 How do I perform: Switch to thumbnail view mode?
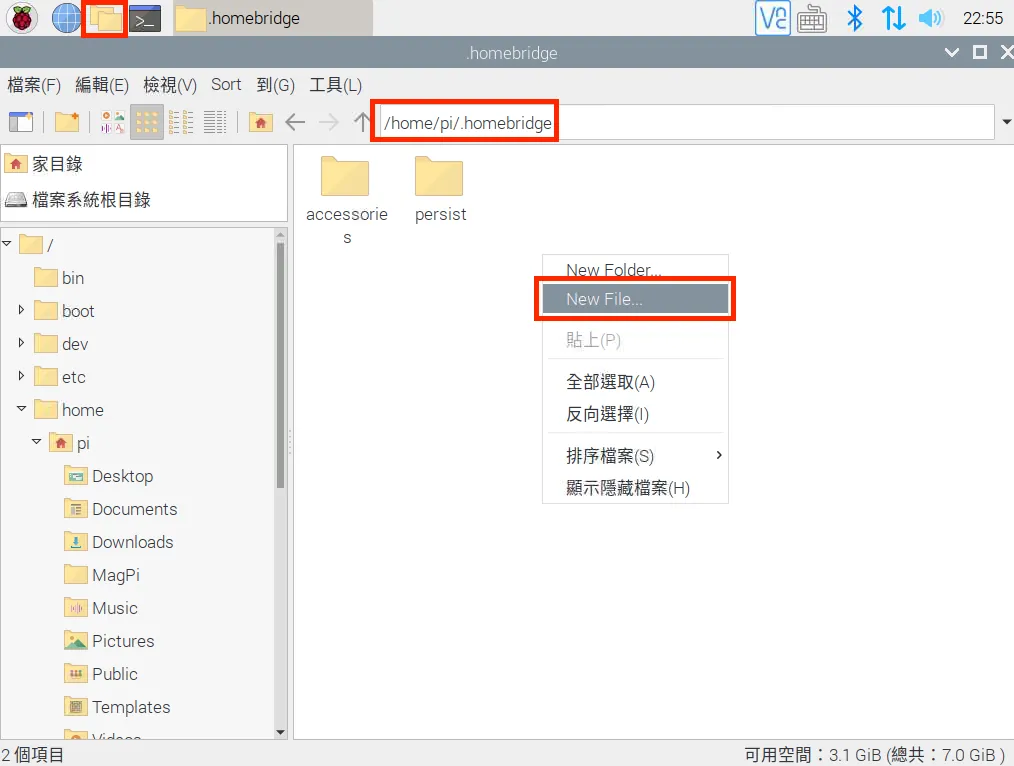(113, 122)
